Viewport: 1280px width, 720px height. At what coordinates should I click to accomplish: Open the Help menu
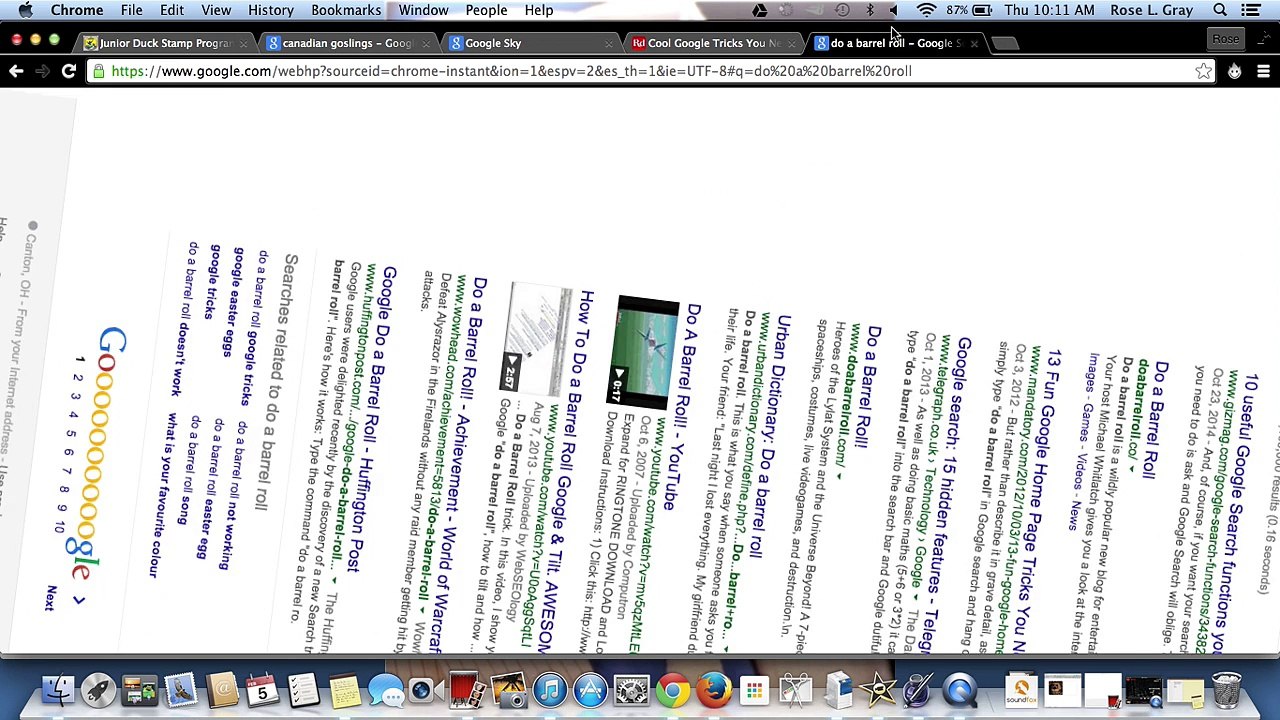[x=538, y=10]
